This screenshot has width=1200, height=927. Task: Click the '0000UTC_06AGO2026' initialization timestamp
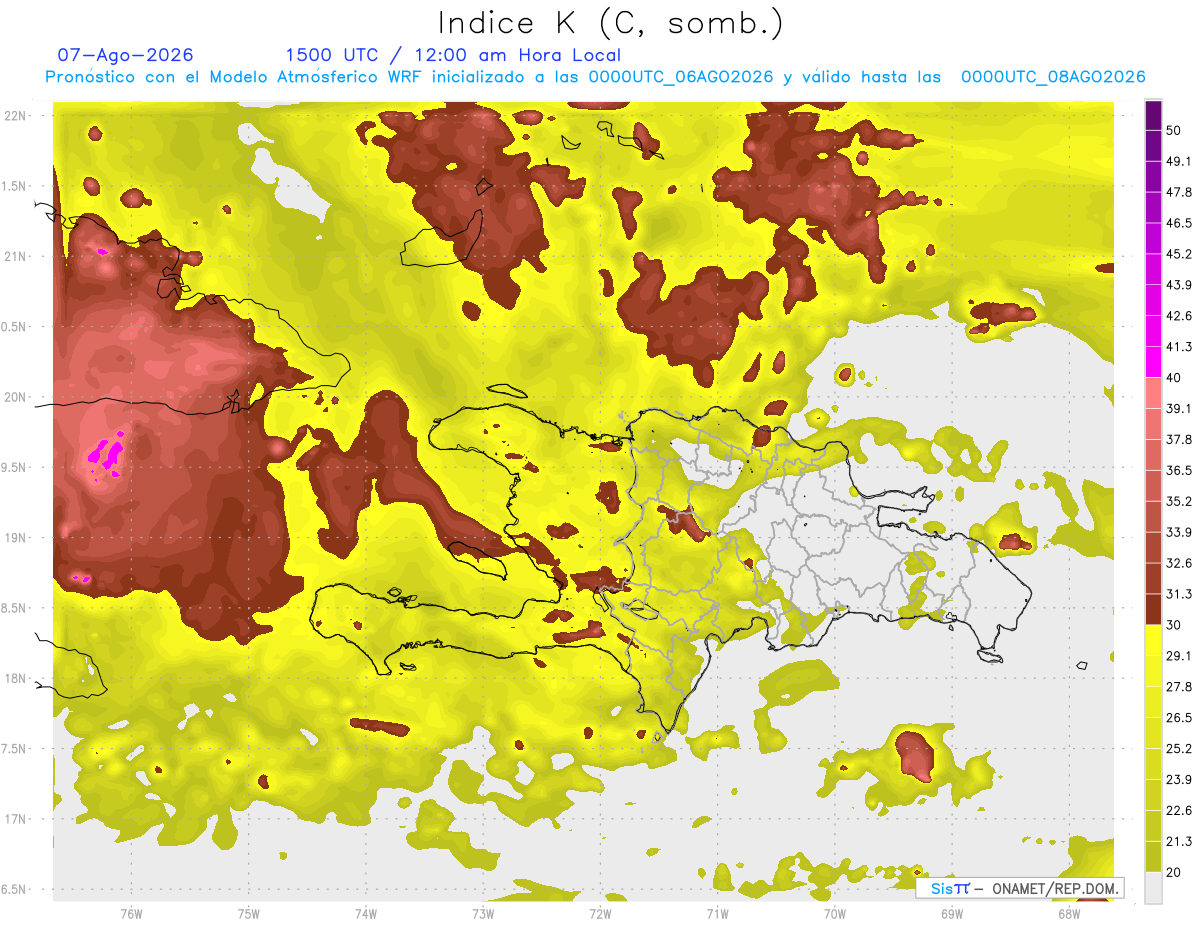point(681,77)
